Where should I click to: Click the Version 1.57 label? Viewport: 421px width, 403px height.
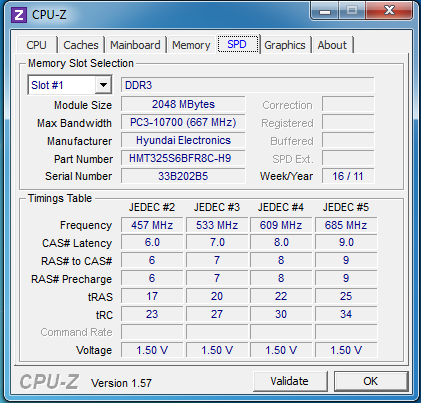pyautogui.click(x=121, y=383)
